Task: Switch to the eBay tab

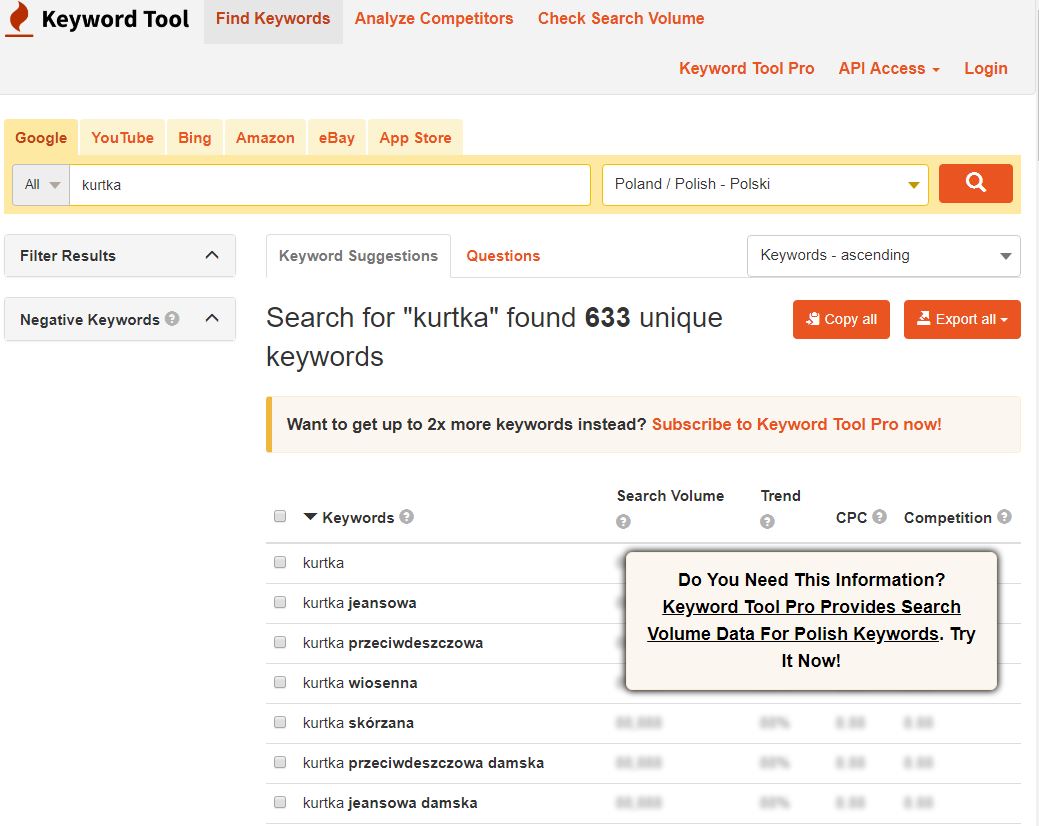Action: (337, 138)
